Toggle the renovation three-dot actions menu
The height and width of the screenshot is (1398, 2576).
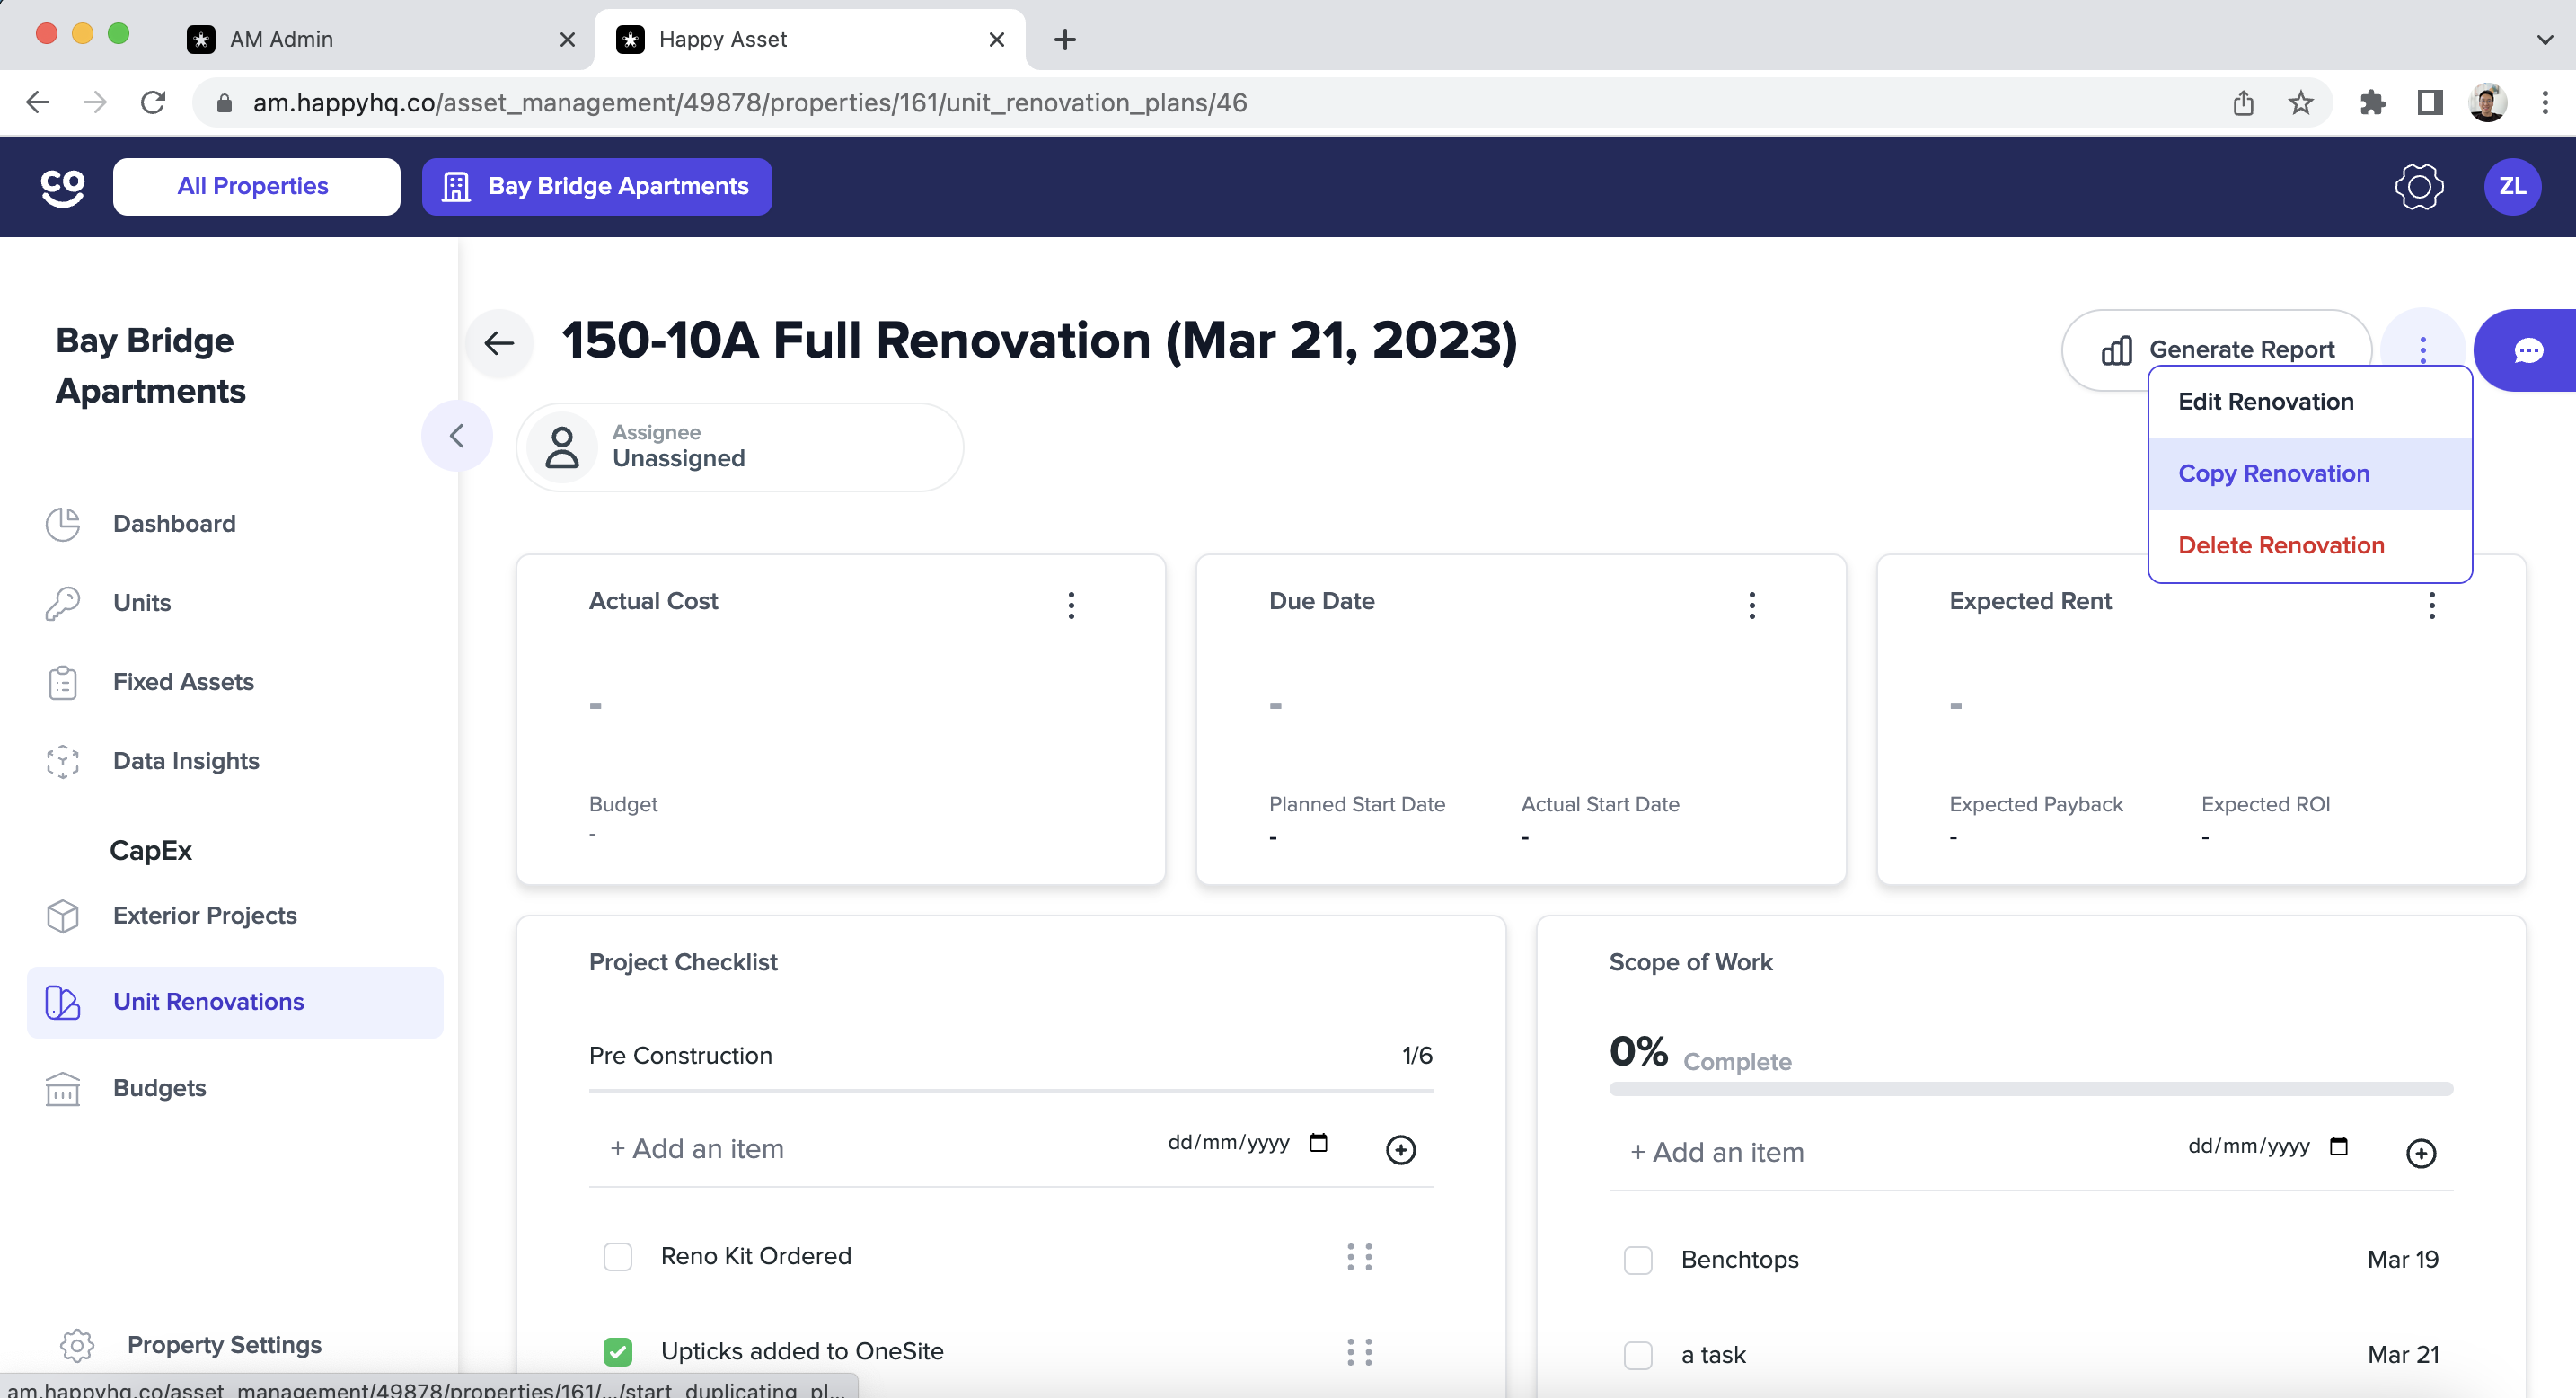tap(2422, 349)
